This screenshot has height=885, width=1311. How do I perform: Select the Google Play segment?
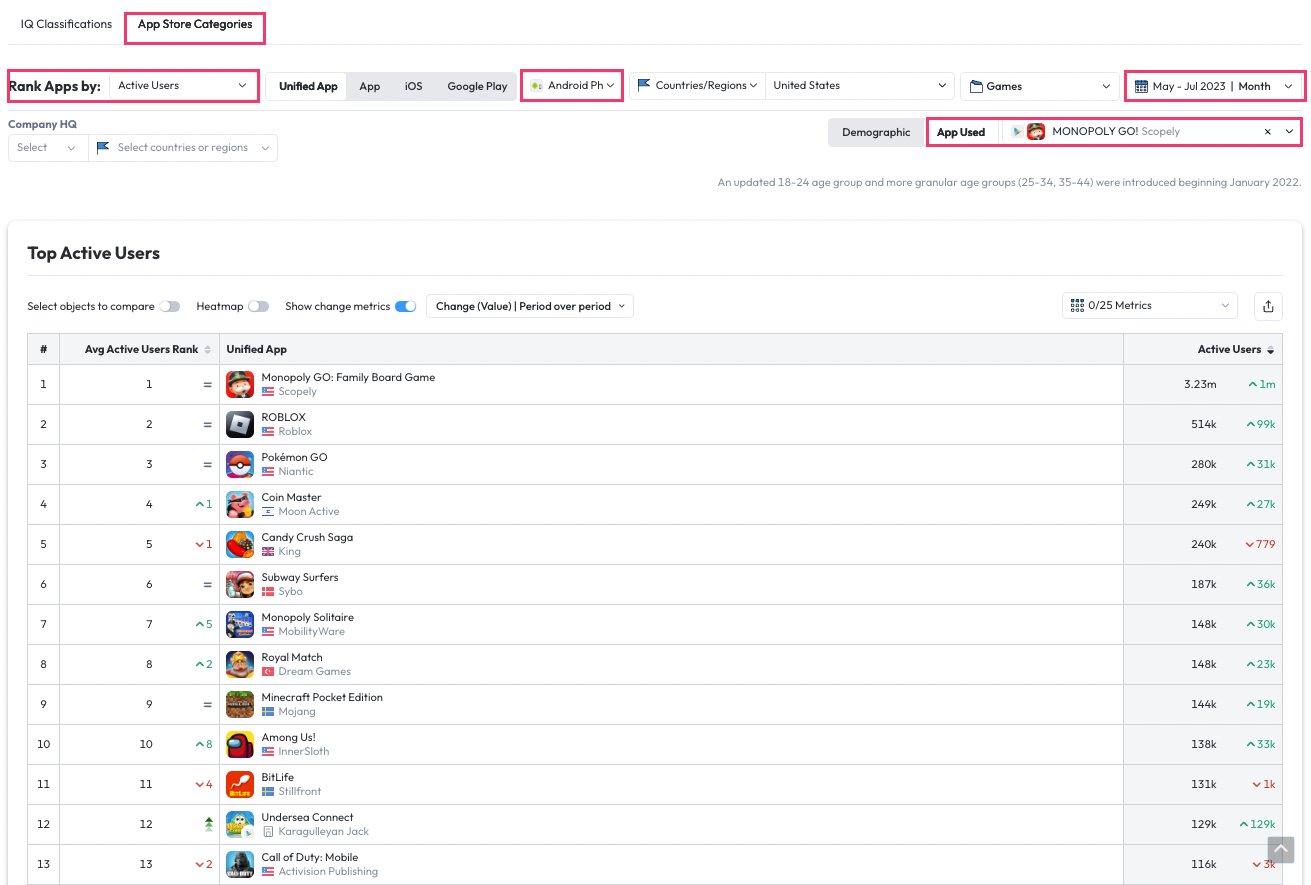(x=477, y=86)
